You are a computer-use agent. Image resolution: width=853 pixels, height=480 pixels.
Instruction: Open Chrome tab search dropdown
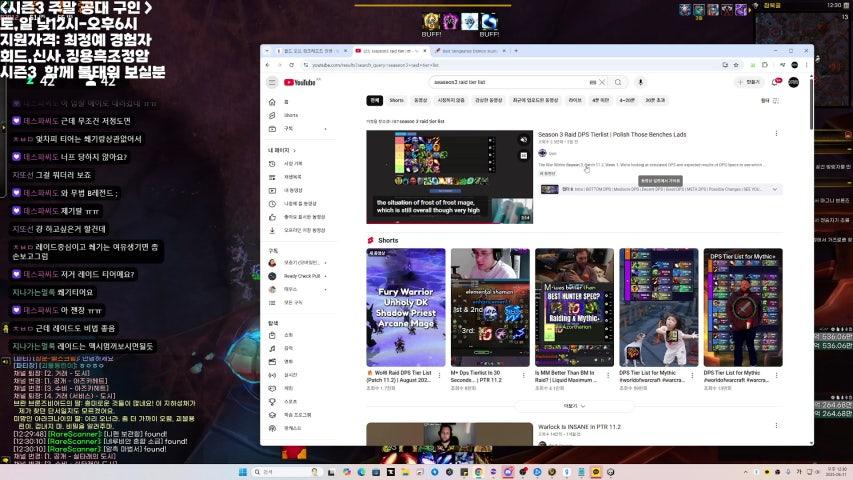[267, 51]
